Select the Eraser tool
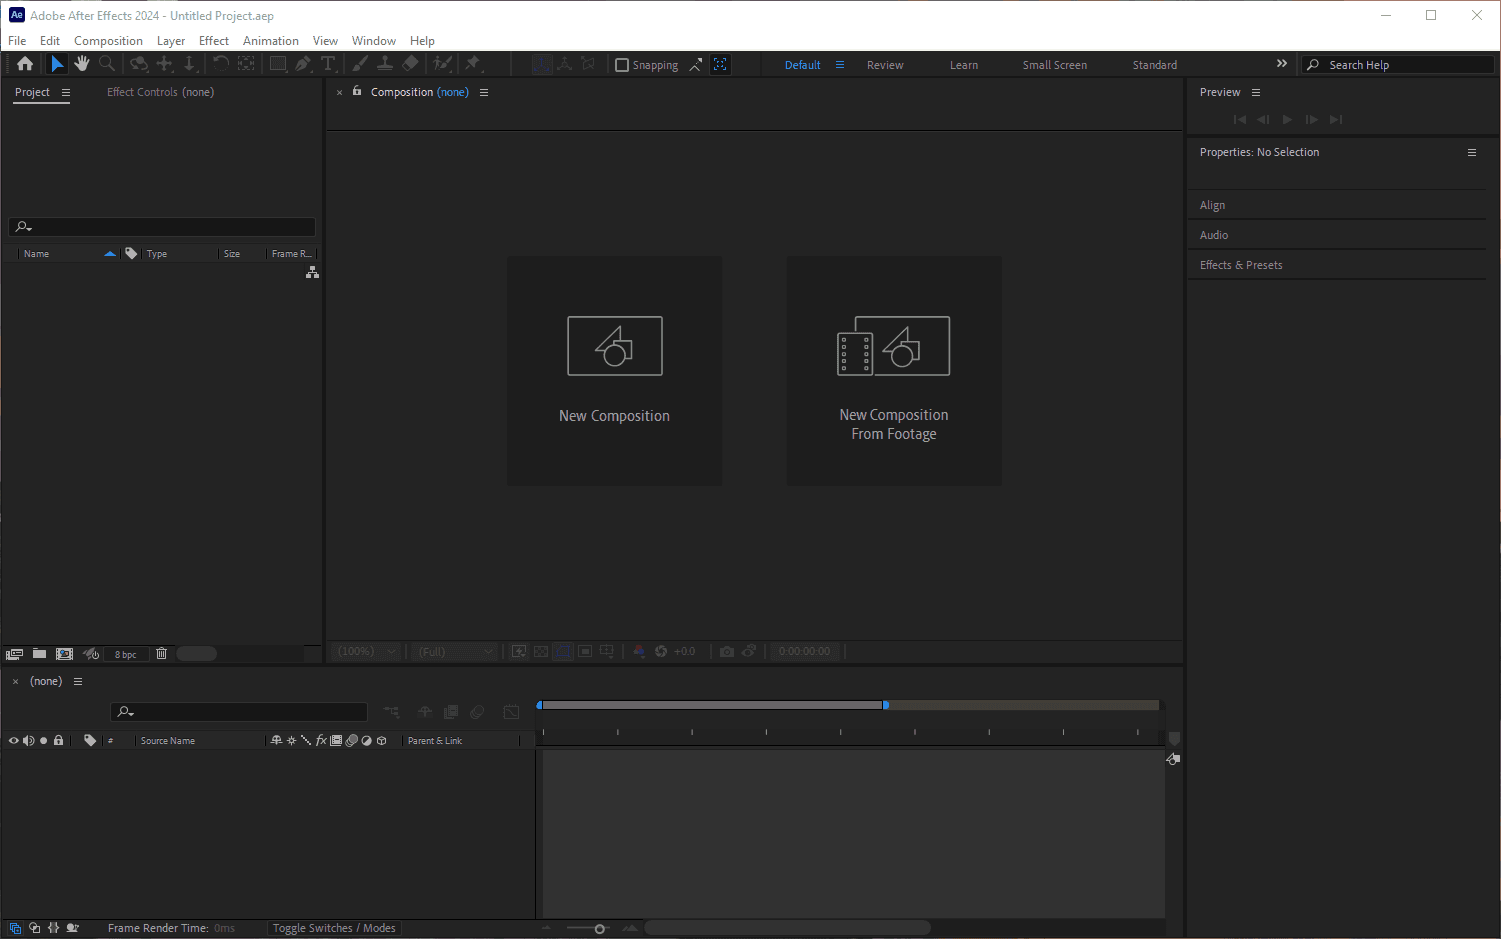The height and width of the screenshot is (939, 1501). 410,64
